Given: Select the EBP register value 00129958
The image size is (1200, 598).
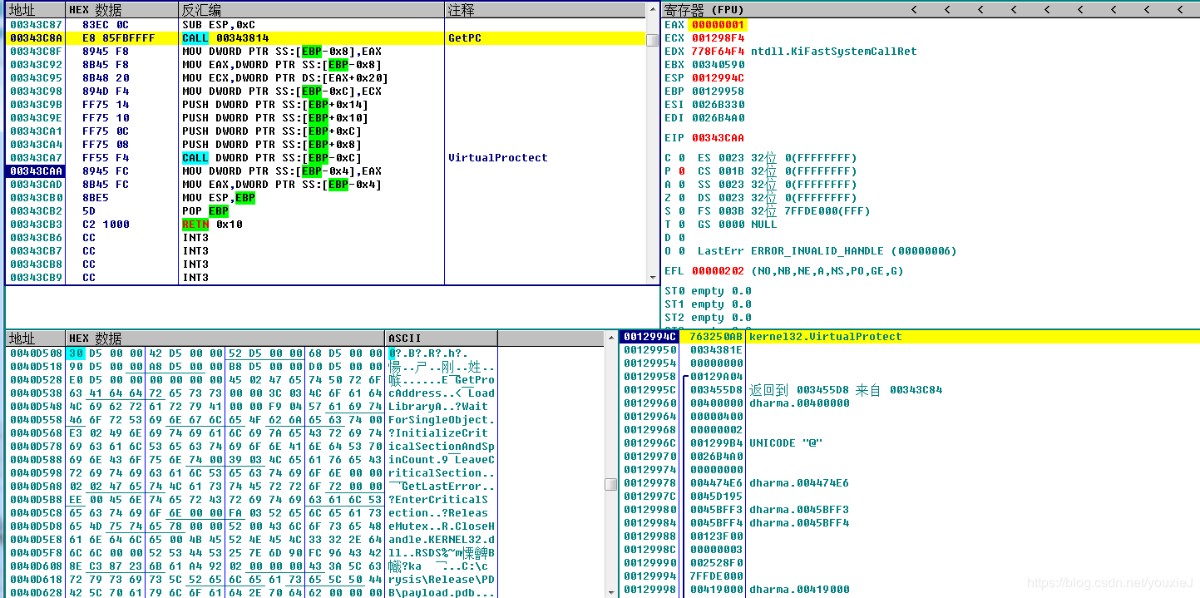Looking at the screenshot, I should point(718,91).
